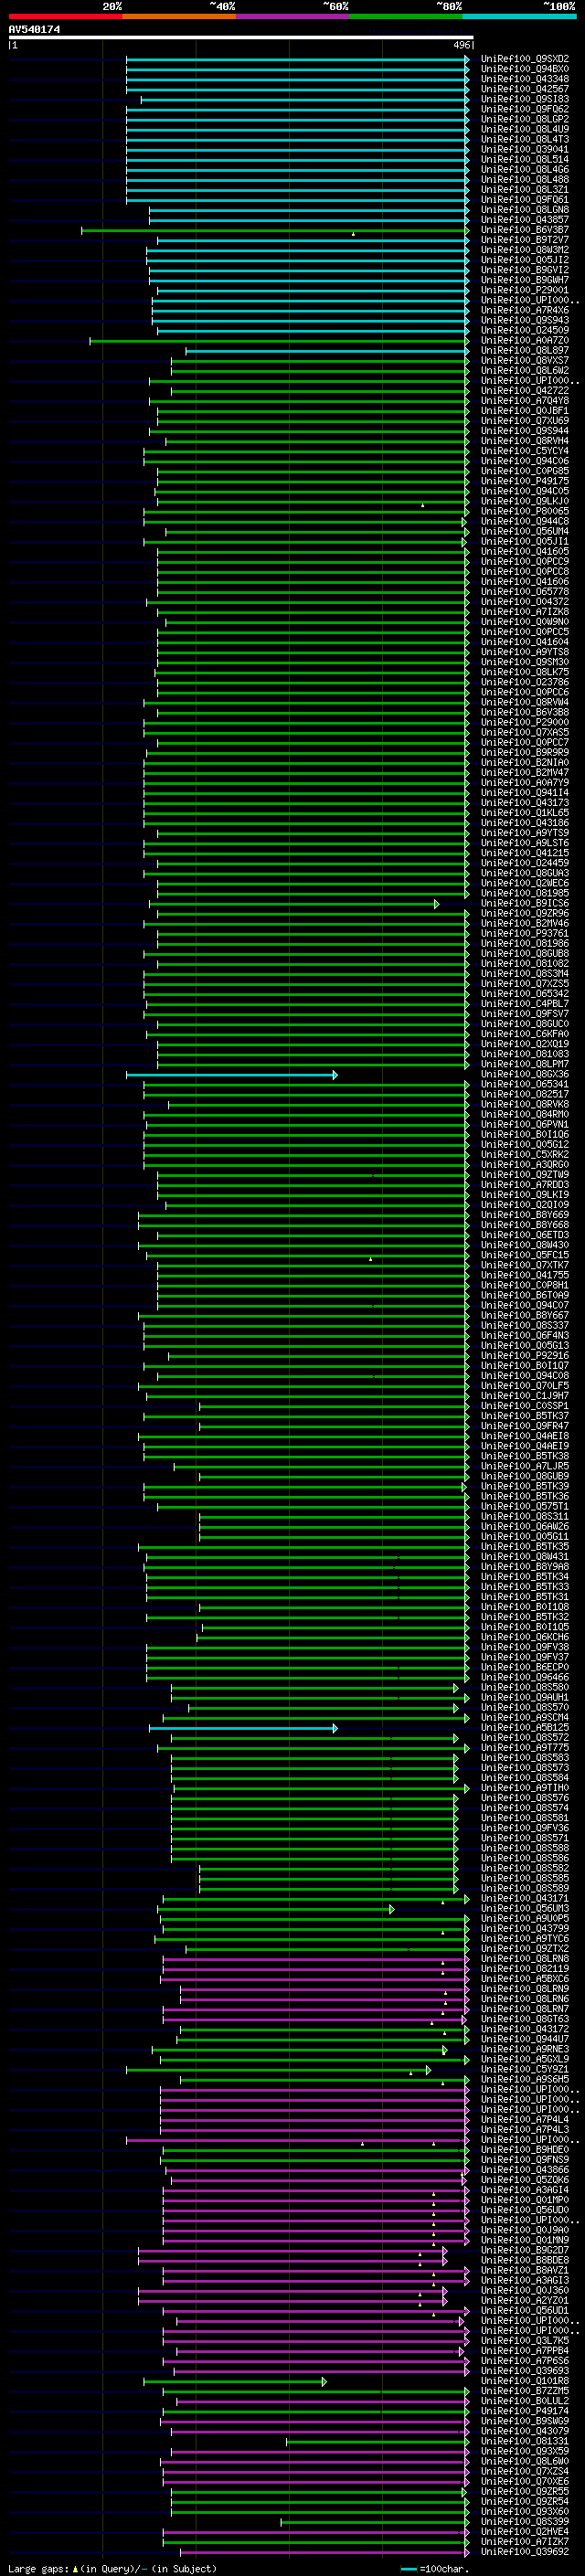Viewport: 585px width, 2576px height.
Task: Click hit label UniRef100_Q8GX36
Action: (525, 1074)
